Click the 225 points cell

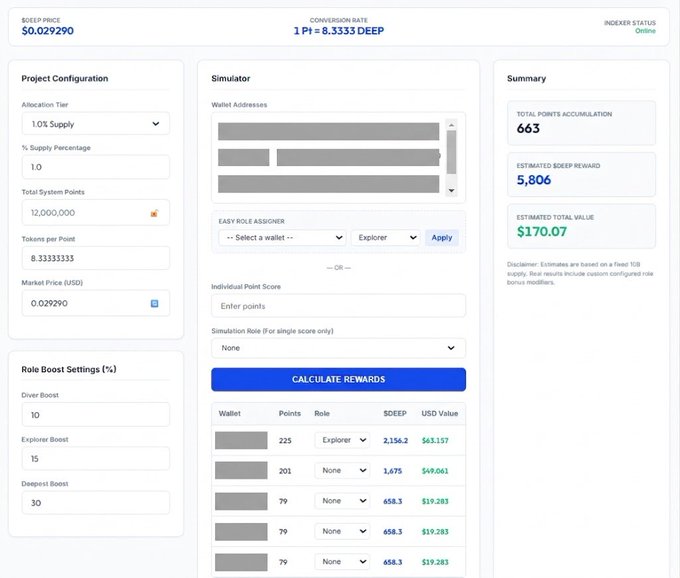(x=285, y=441)
